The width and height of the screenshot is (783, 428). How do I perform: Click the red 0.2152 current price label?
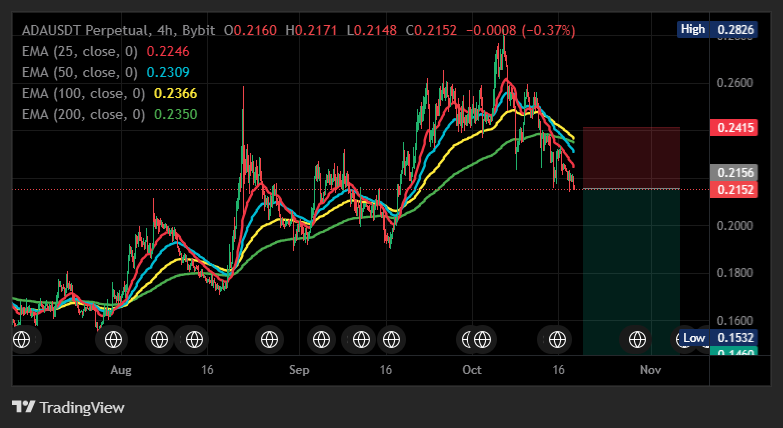point(734,190)
